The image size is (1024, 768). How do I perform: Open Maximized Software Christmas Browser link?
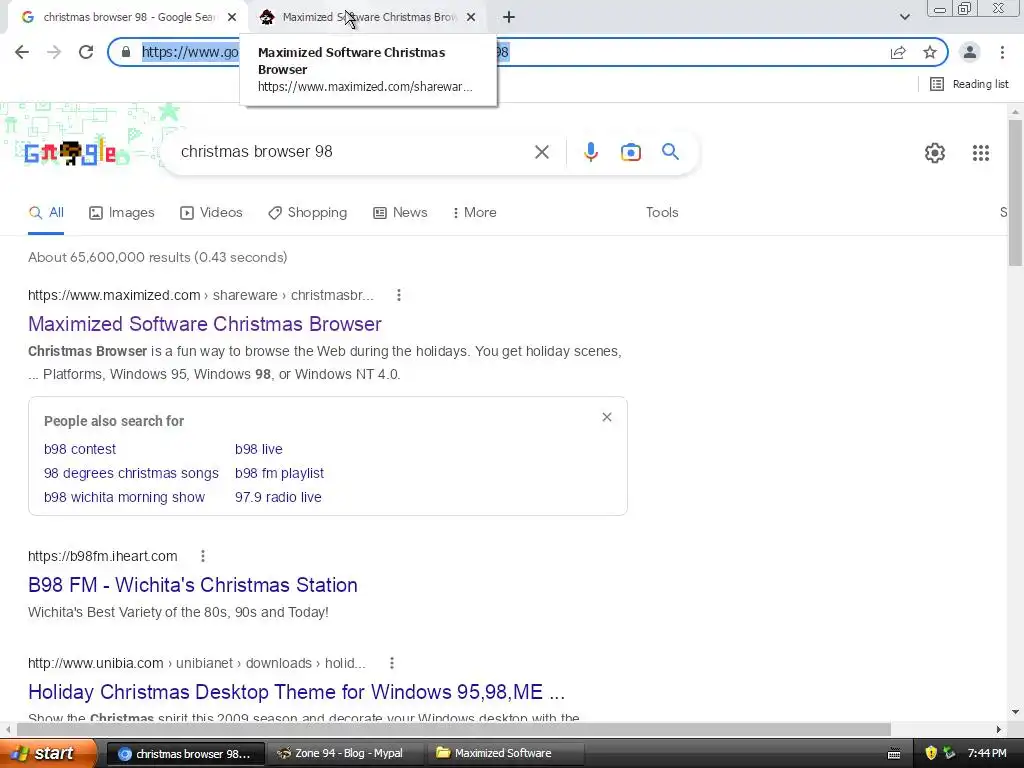204,324
